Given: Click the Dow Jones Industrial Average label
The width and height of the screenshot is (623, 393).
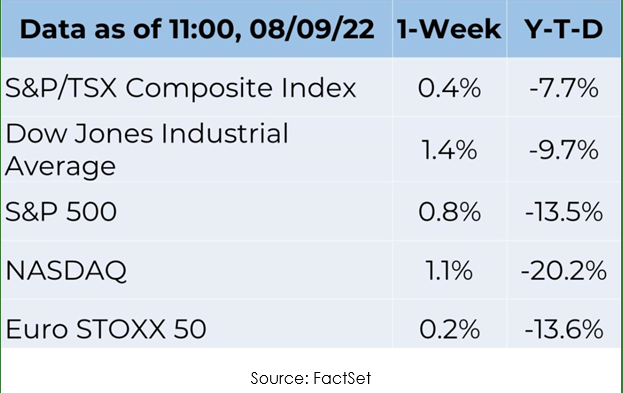Looking at the screenshot, I should click(x=147, y=150).
